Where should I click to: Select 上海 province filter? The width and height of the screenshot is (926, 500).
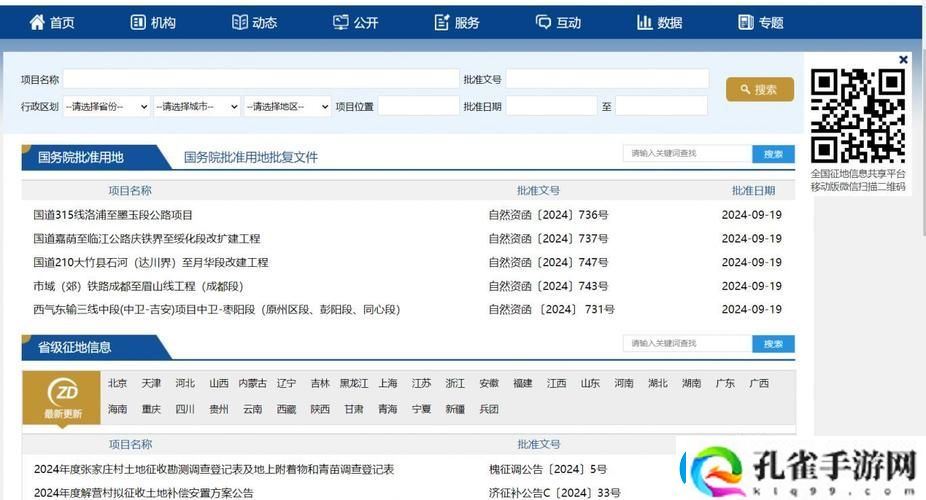coord(387,383)
